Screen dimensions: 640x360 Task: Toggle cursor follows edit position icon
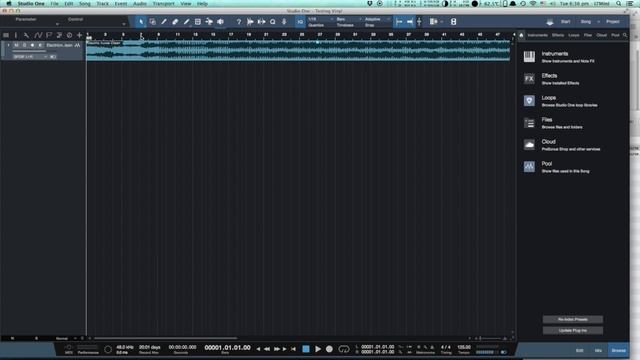[x=419, y=22]
